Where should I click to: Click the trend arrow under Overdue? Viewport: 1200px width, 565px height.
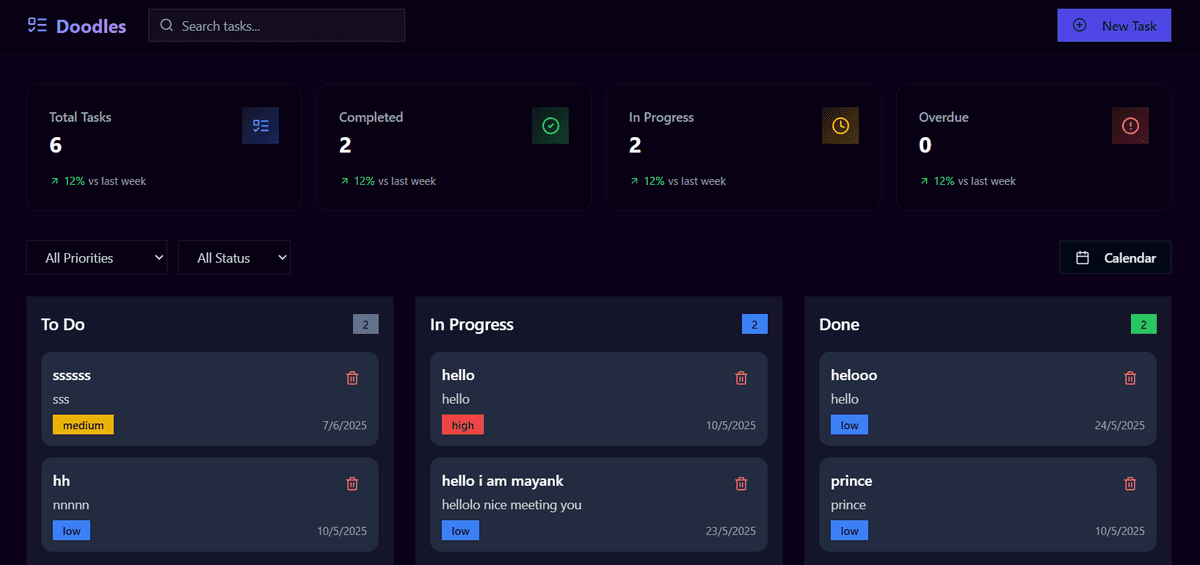point(924,181)
